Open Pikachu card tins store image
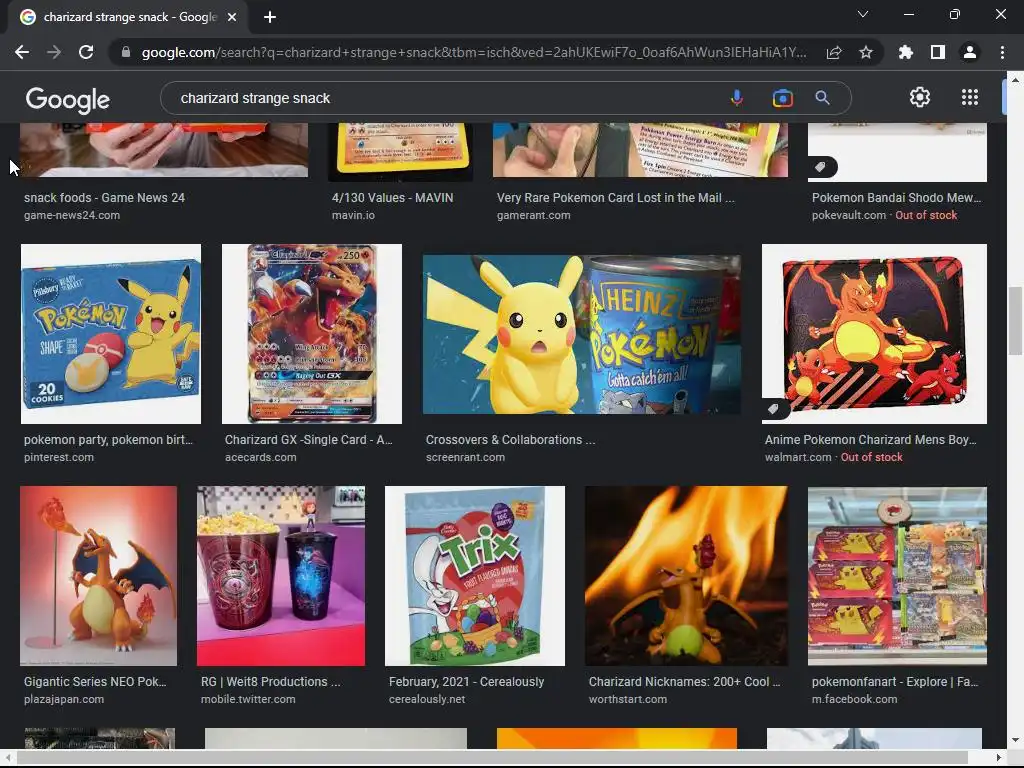1024x768 pixels. click(897, 575)
